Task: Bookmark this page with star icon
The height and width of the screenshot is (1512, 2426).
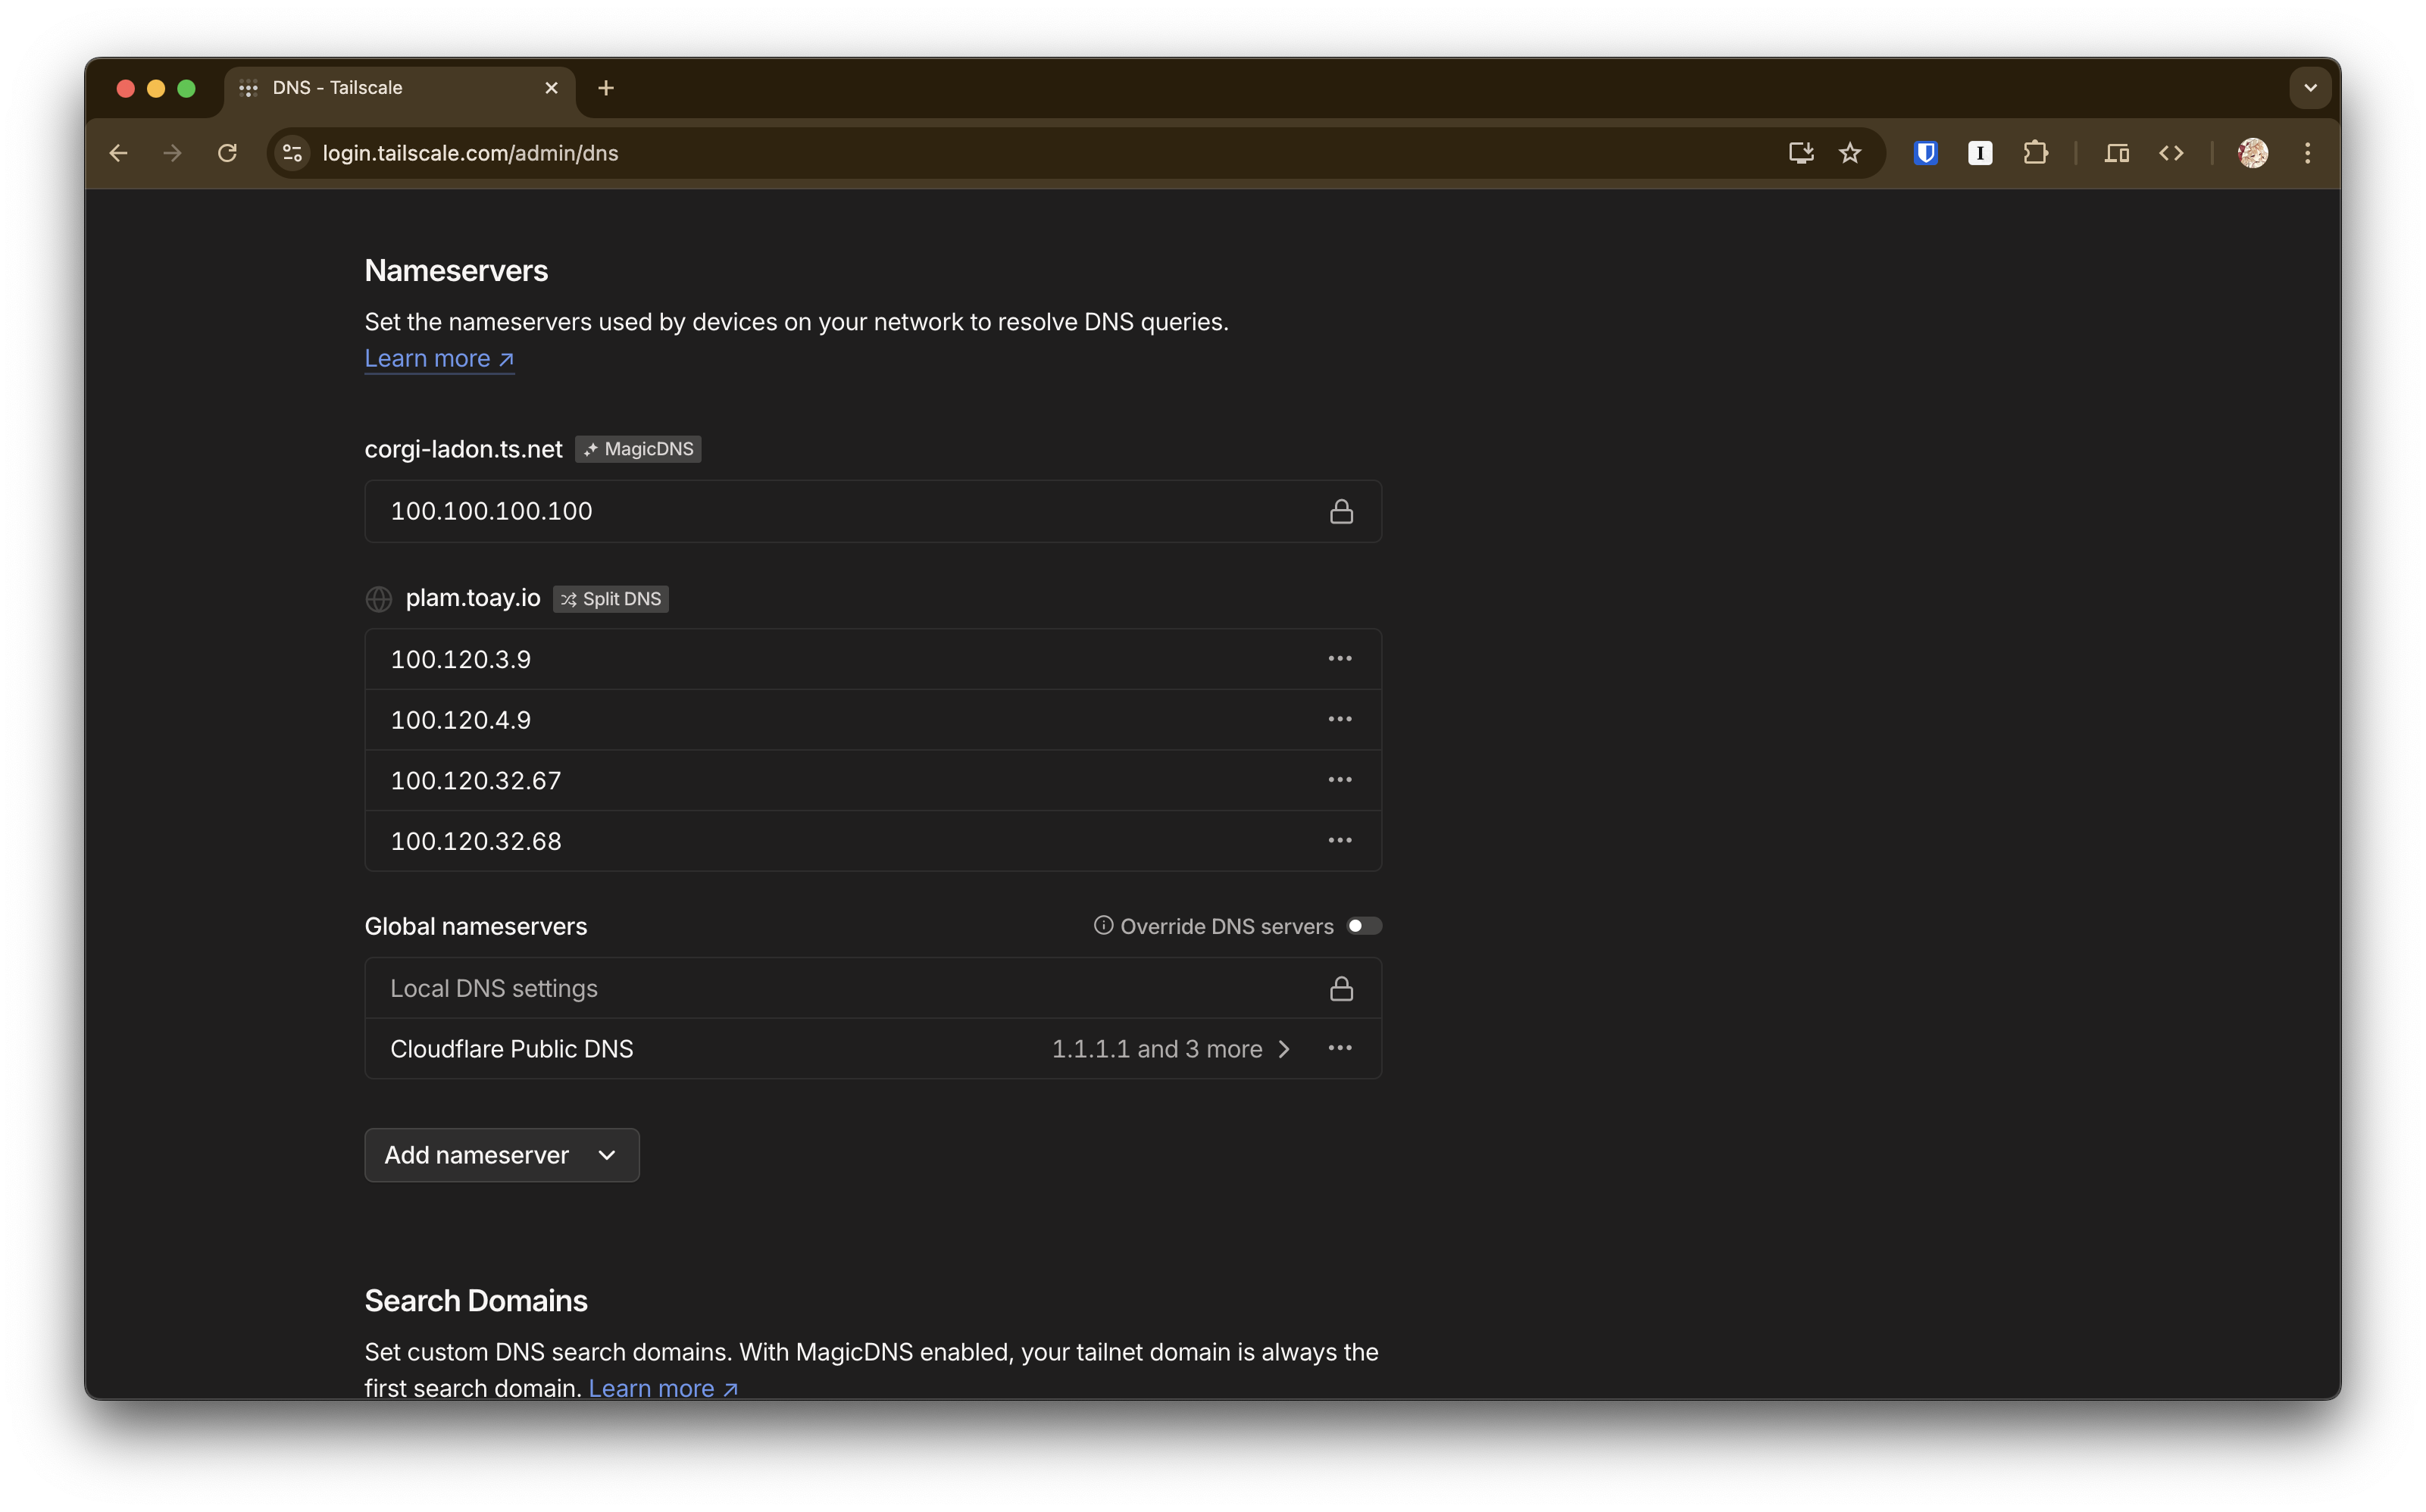Action: pos(1850,153)
